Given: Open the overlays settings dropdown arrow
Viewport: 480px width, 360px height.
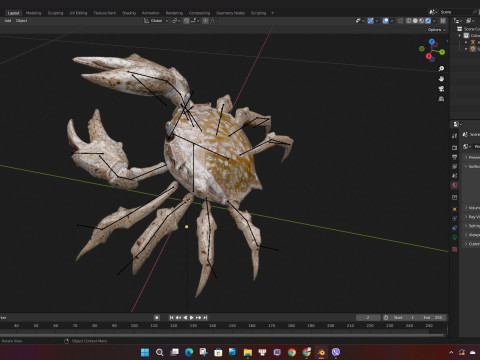Looking at the screenshot, I should tap(392, 21).
